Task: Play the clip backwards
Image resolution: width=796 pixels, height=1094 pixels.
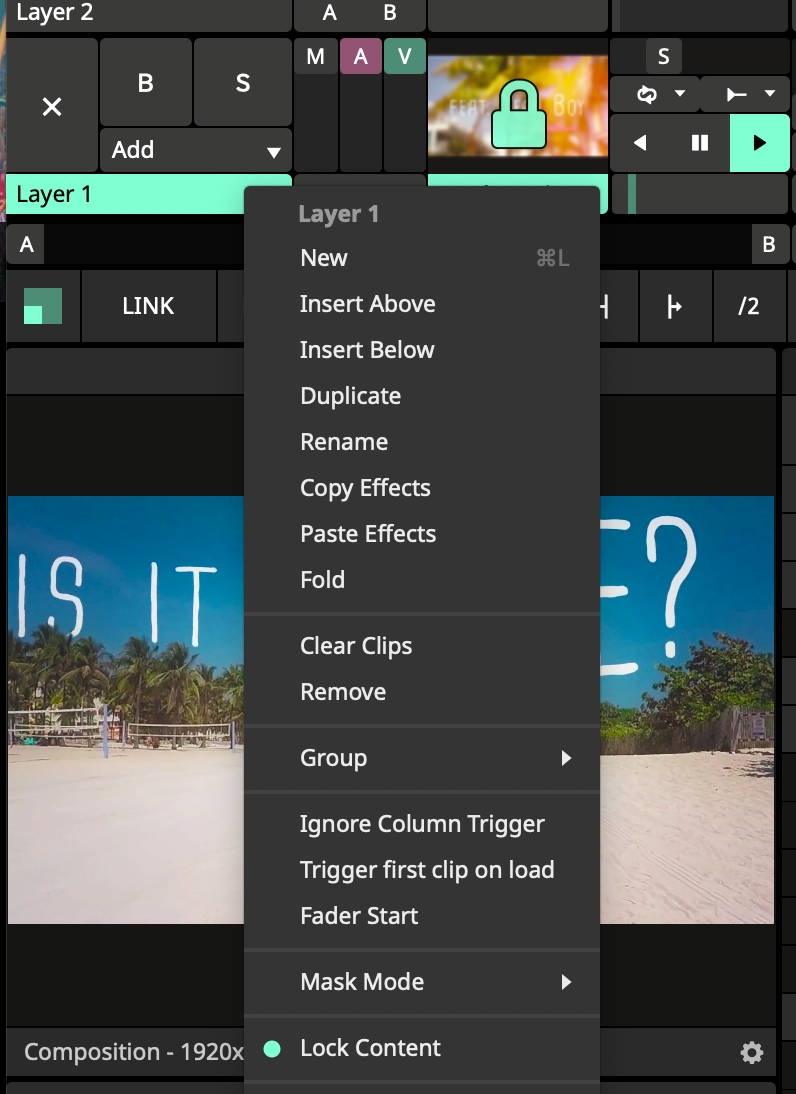Action: coord(640,143)
